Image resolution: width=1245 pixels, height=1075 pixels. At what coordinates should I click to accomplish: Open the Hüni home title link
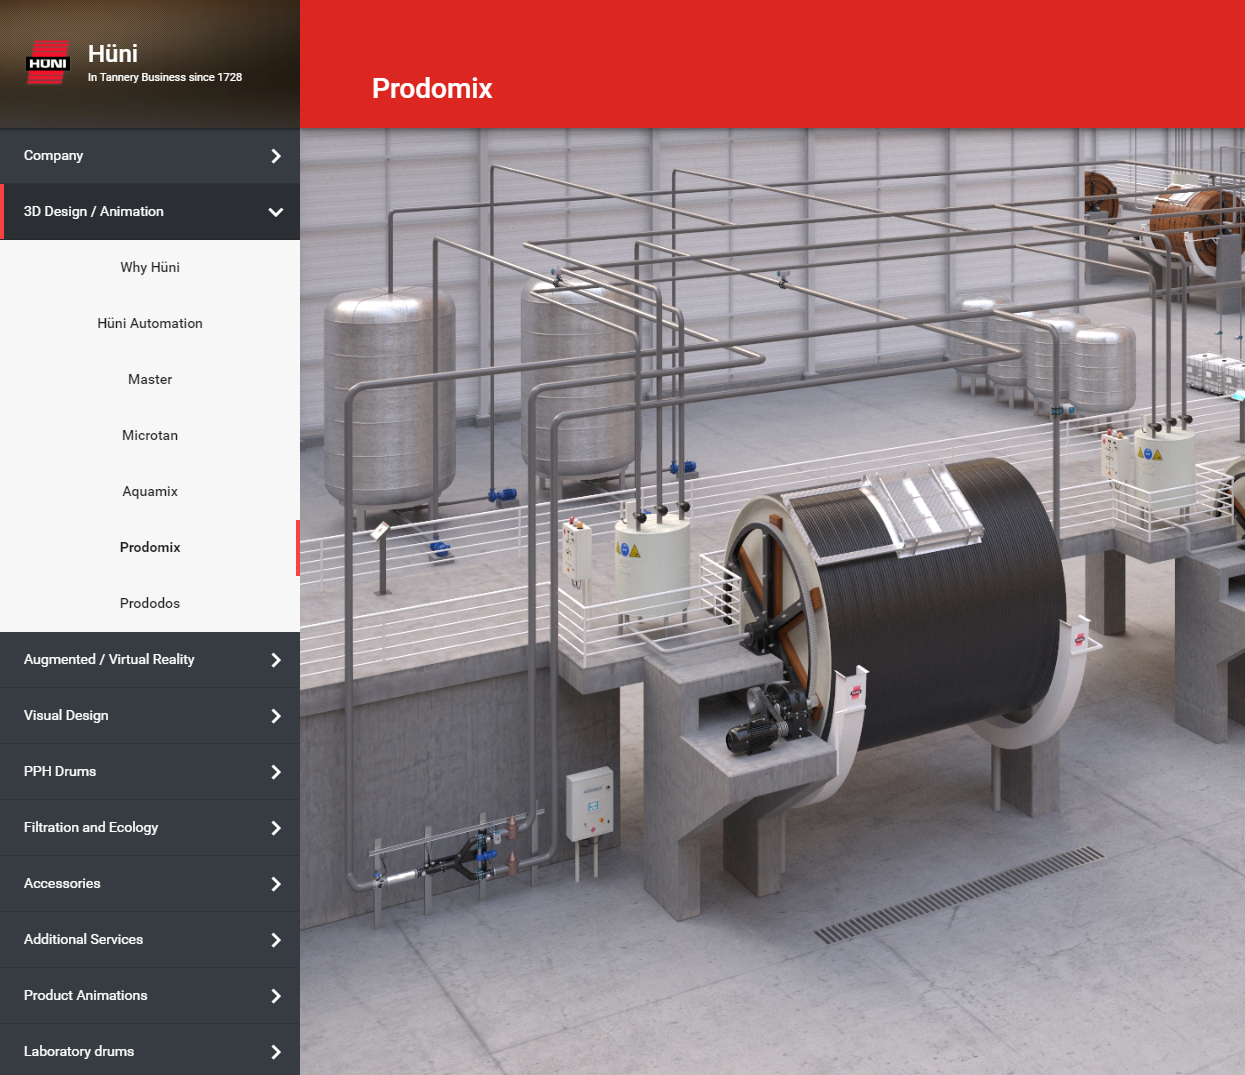click(112, 53)
